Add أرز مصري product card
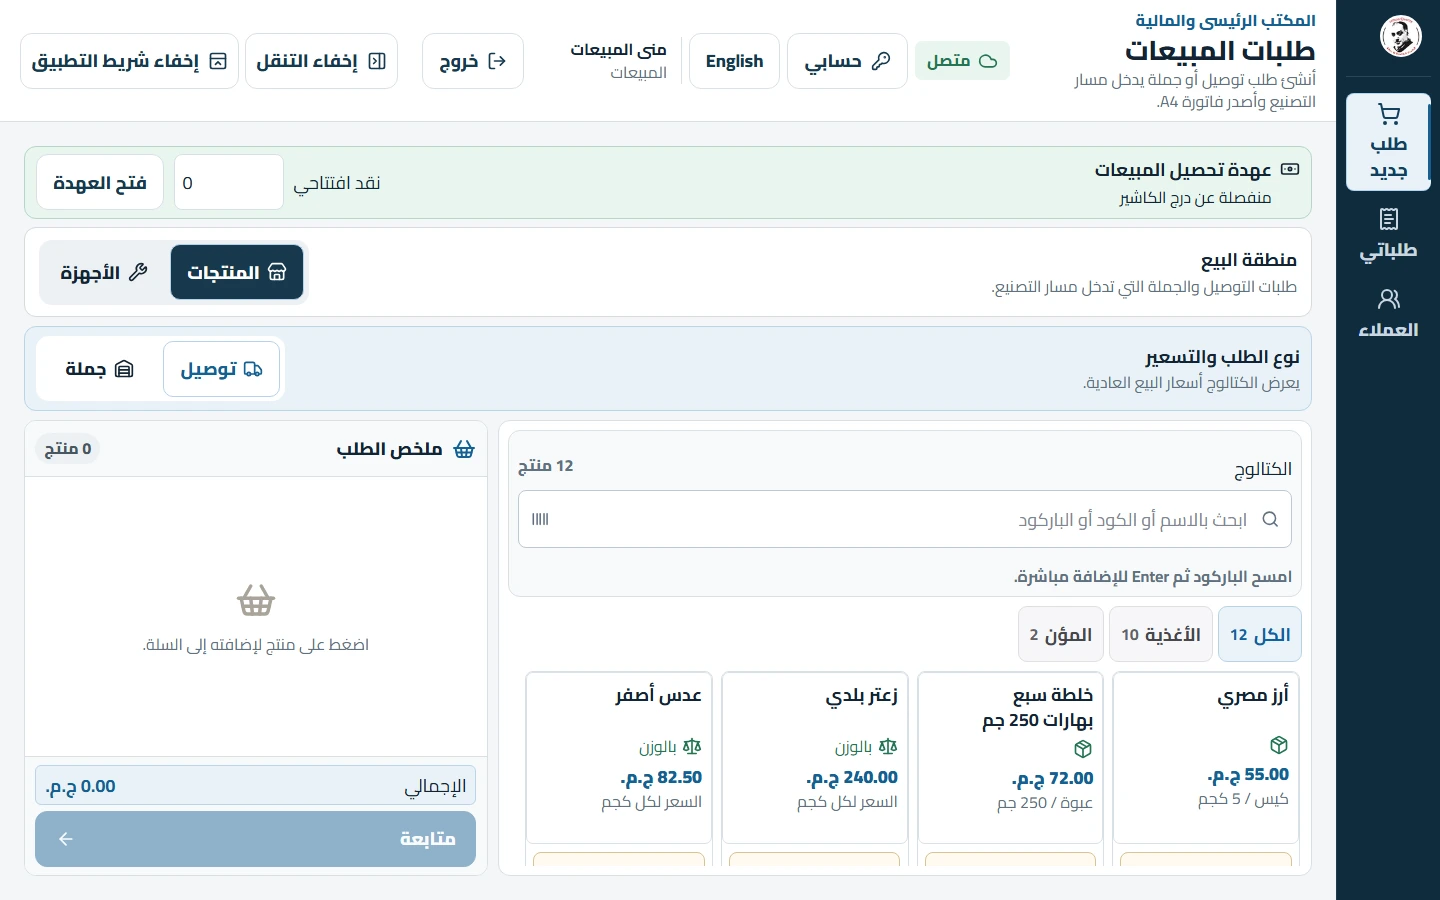Image resolution: width=1440 pixels, height=900 pixels. click(1206, 758)
